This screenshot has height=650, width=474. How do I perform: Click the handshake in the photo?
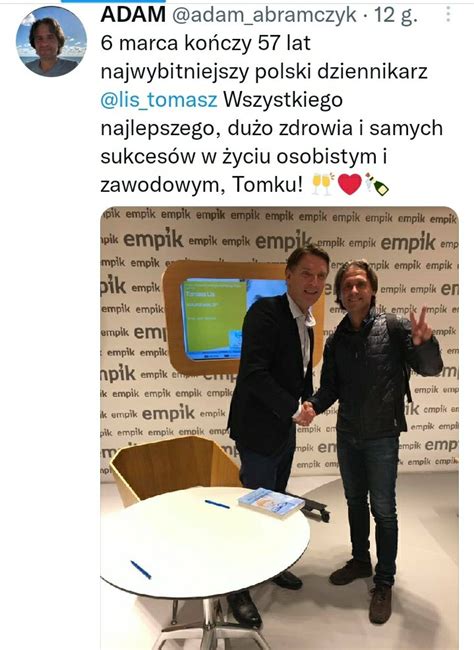pos(306,413)
